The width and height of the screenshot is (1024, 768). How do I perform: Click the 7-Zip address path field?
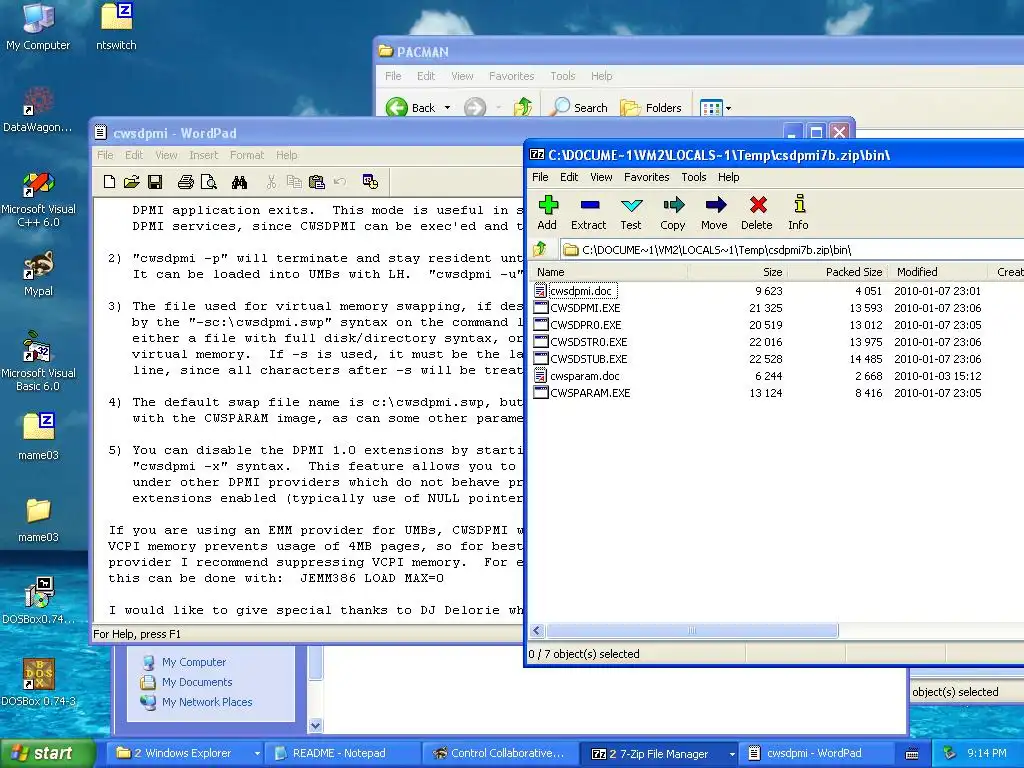click(792, 249)
